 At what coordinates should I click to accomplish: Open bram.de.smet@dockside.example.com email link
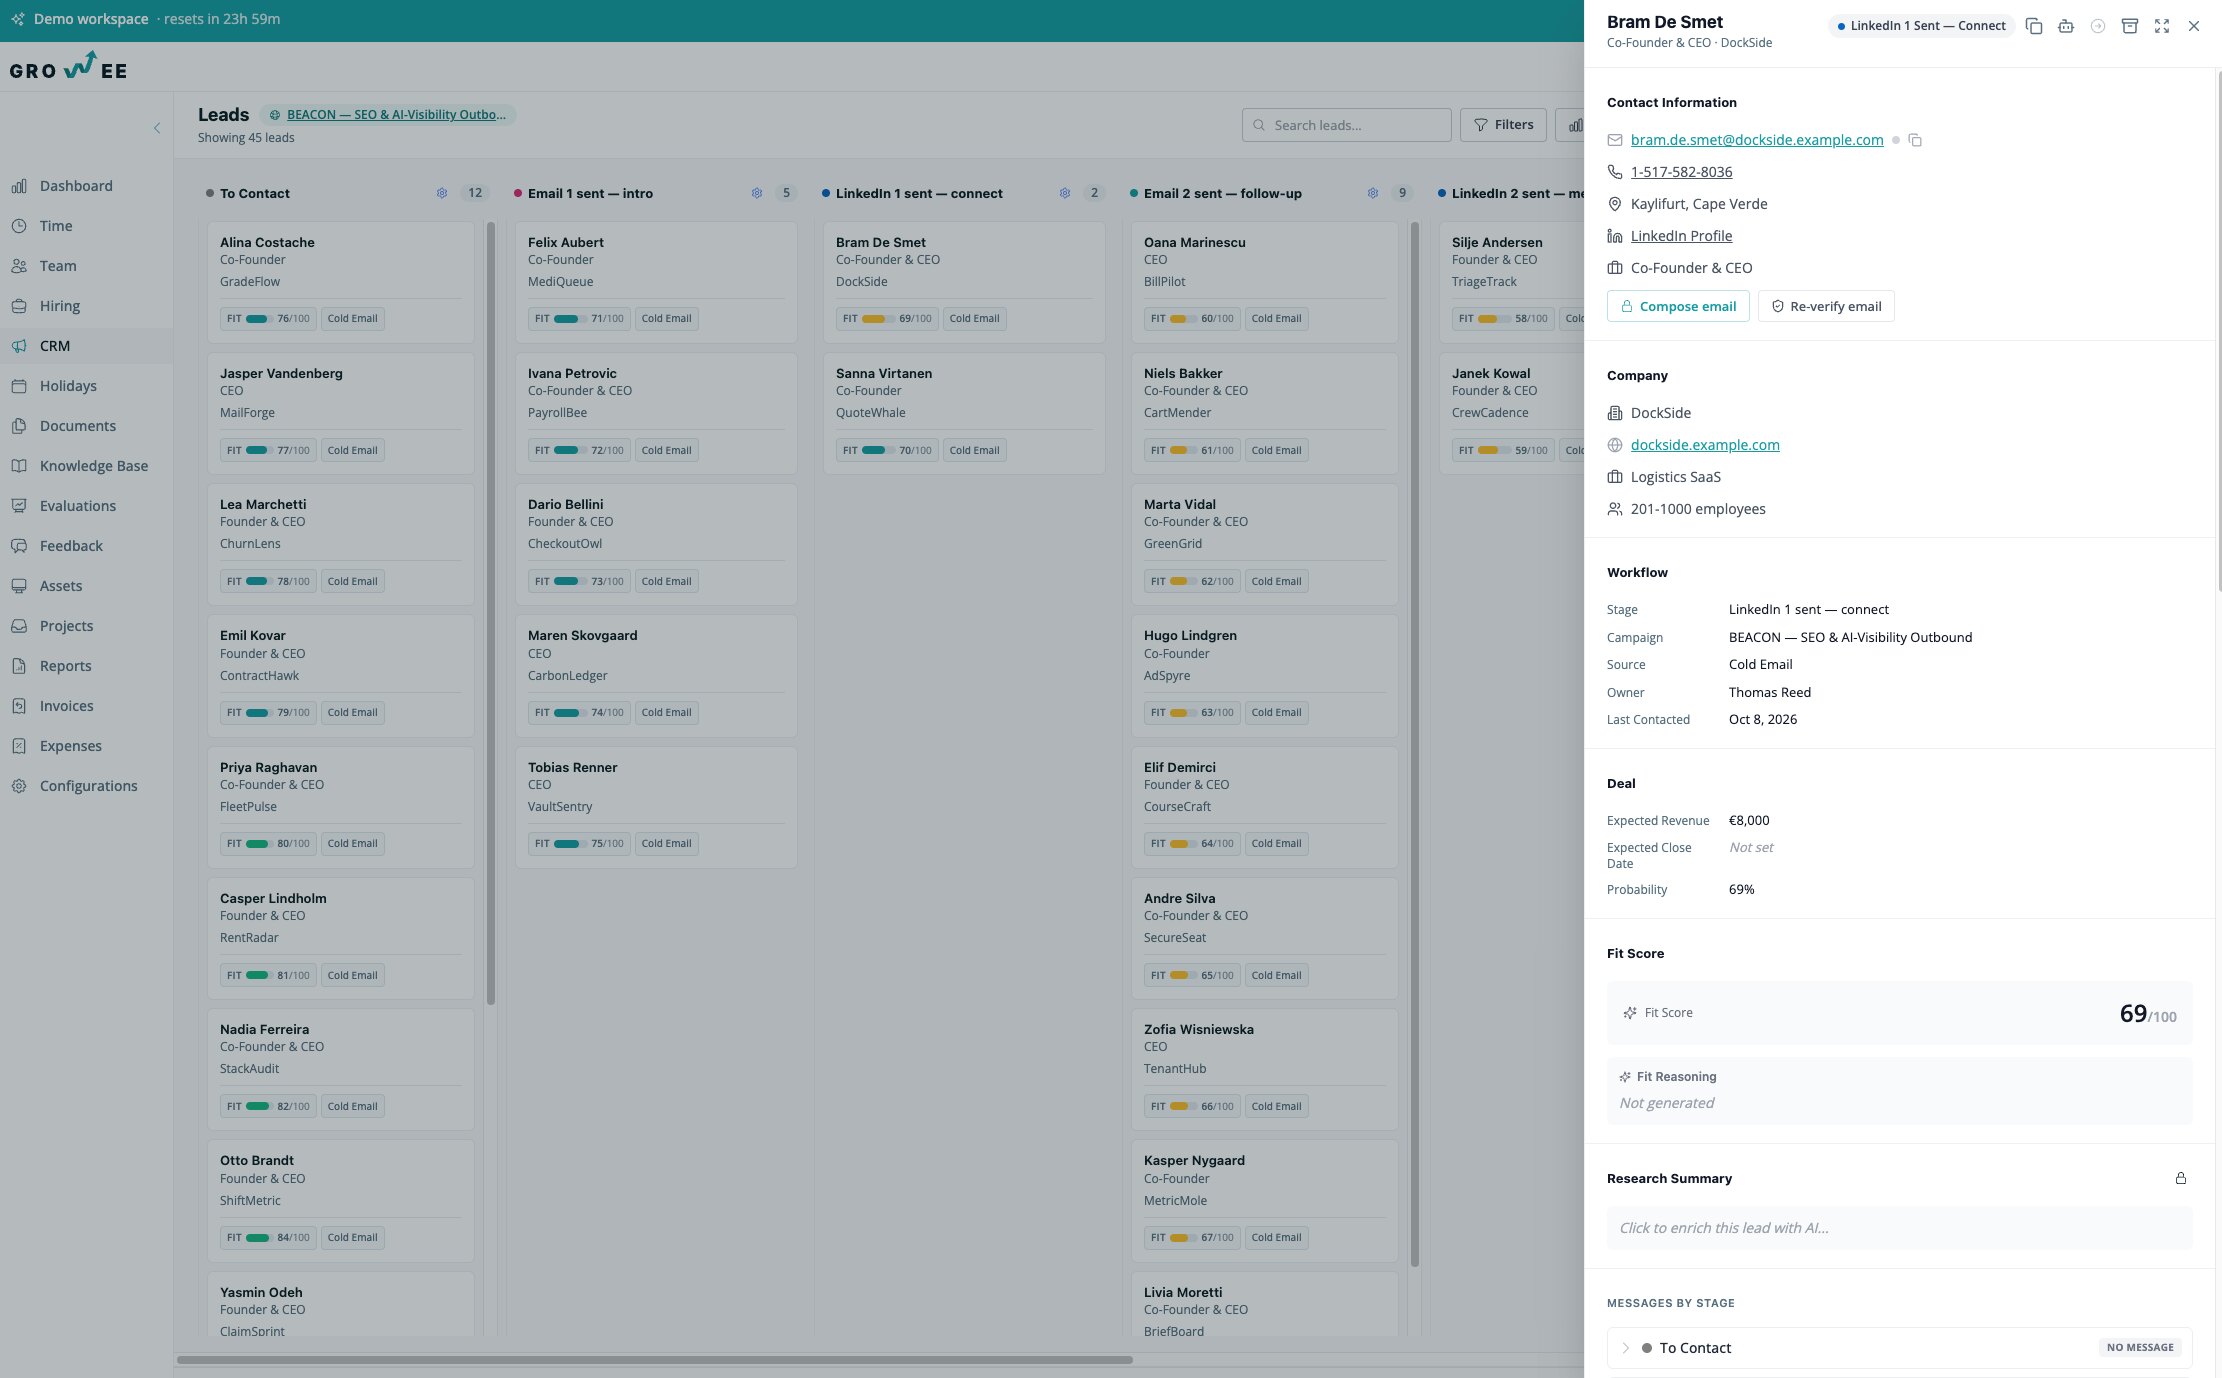click(x=1756, y=140)
